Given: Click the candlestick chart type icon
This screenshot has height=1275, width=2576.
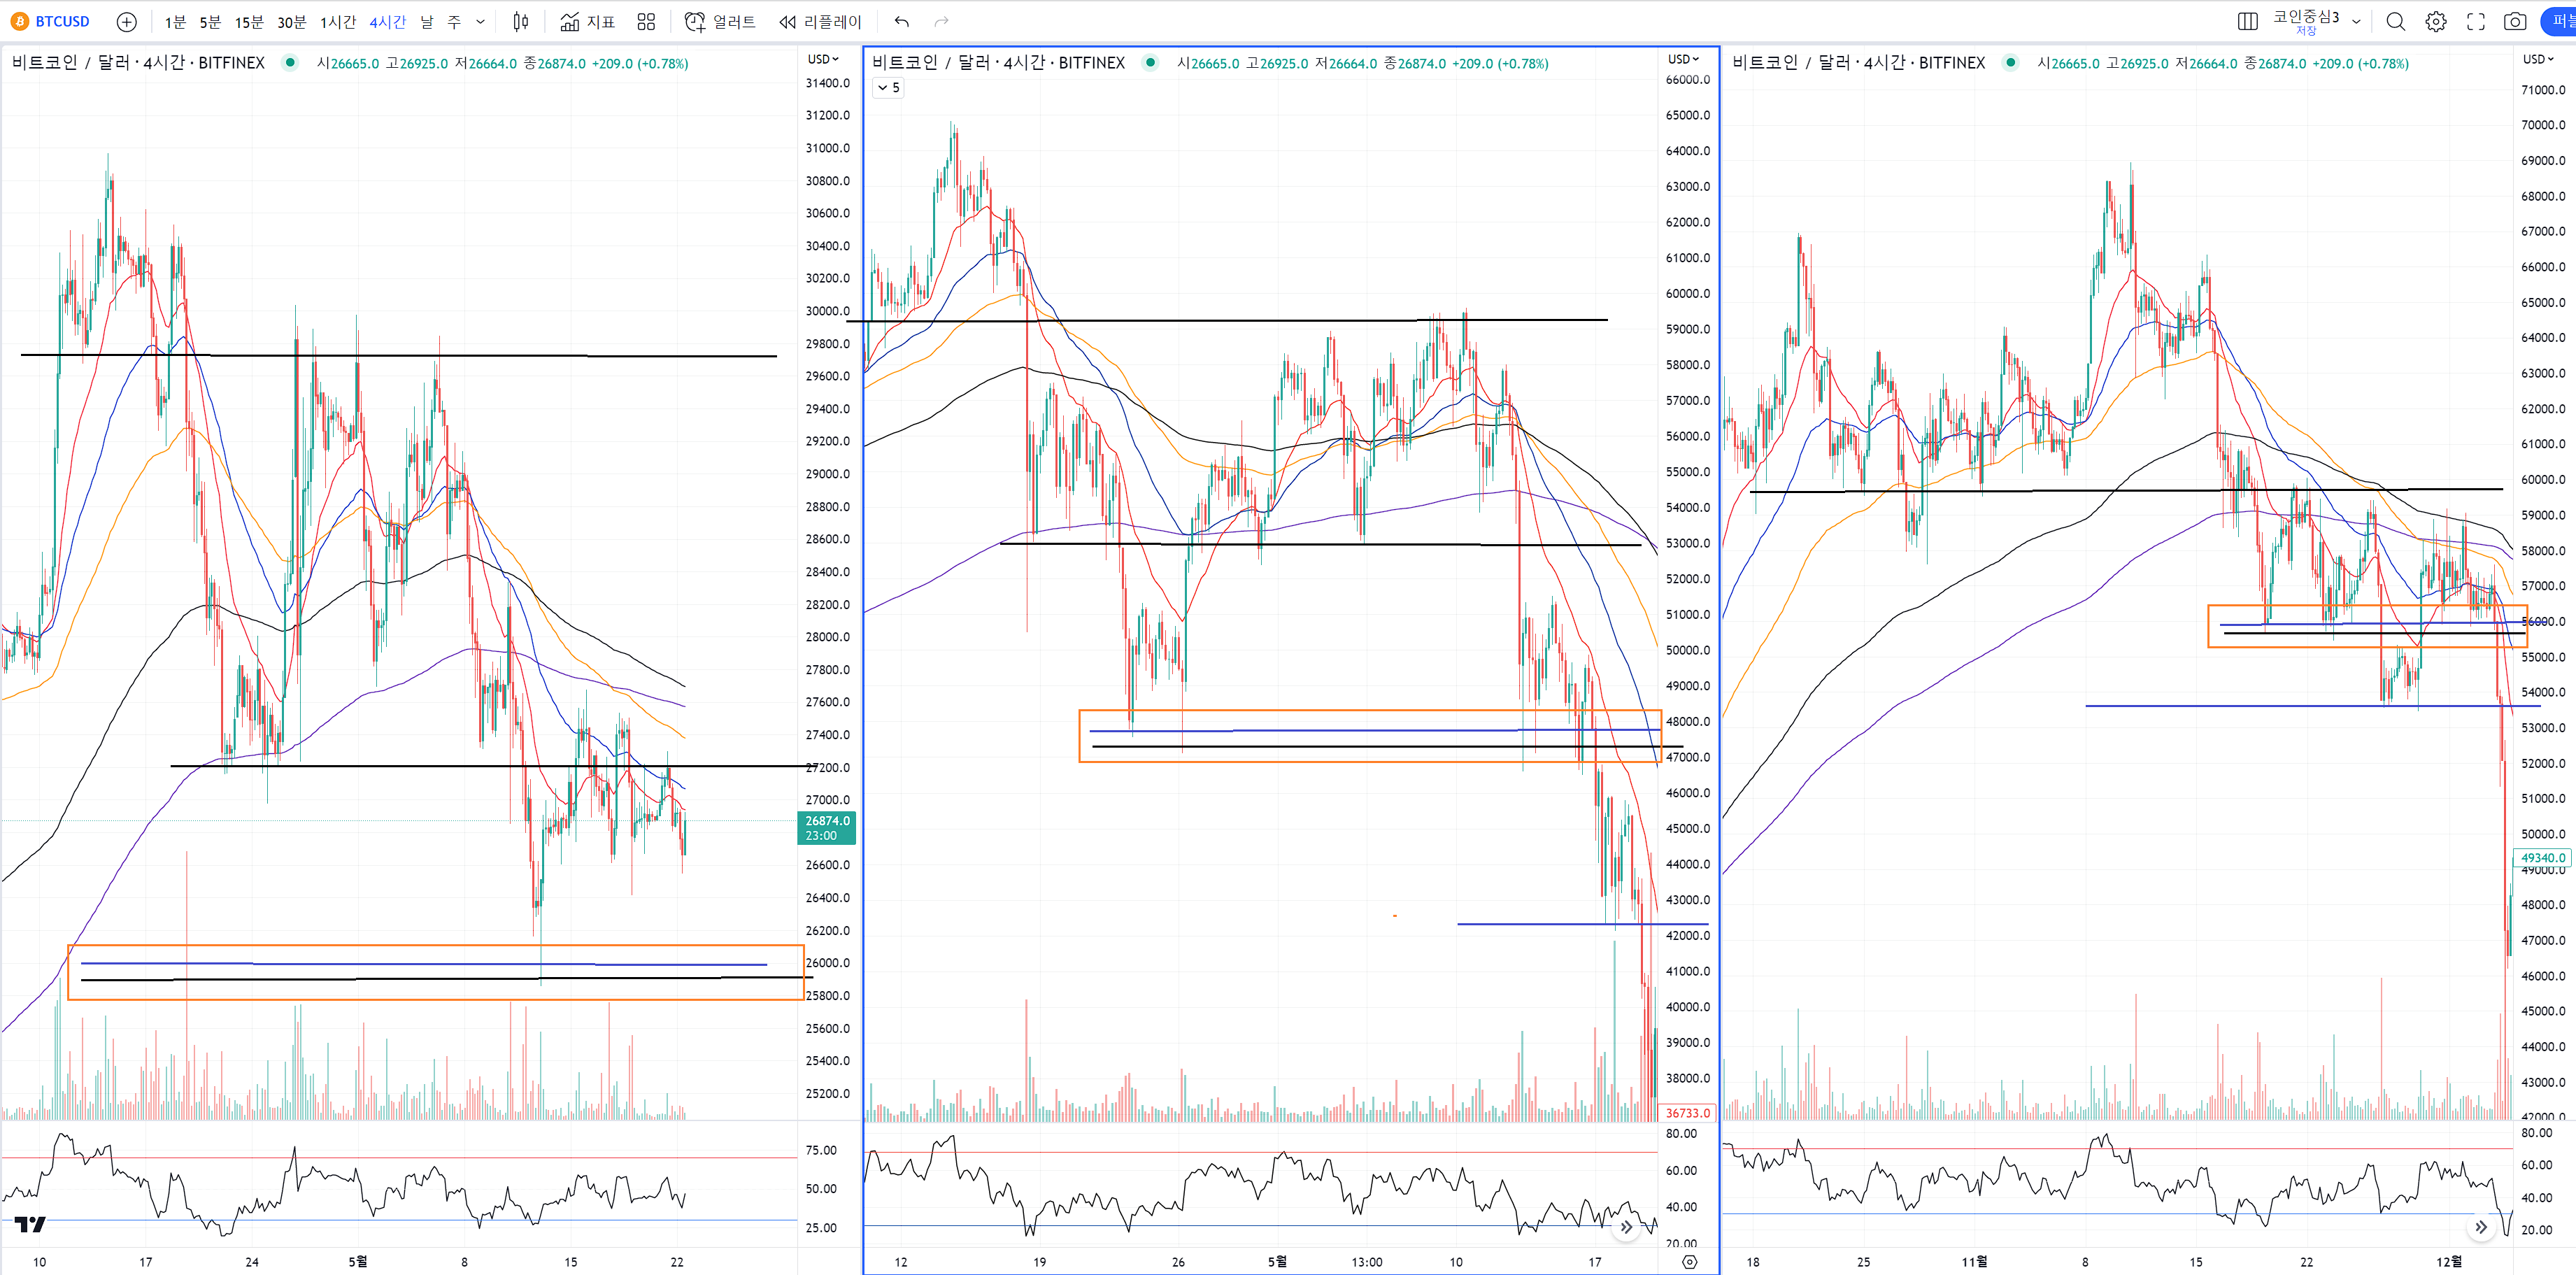Looking at the screenshot, I should coord(520,21).
